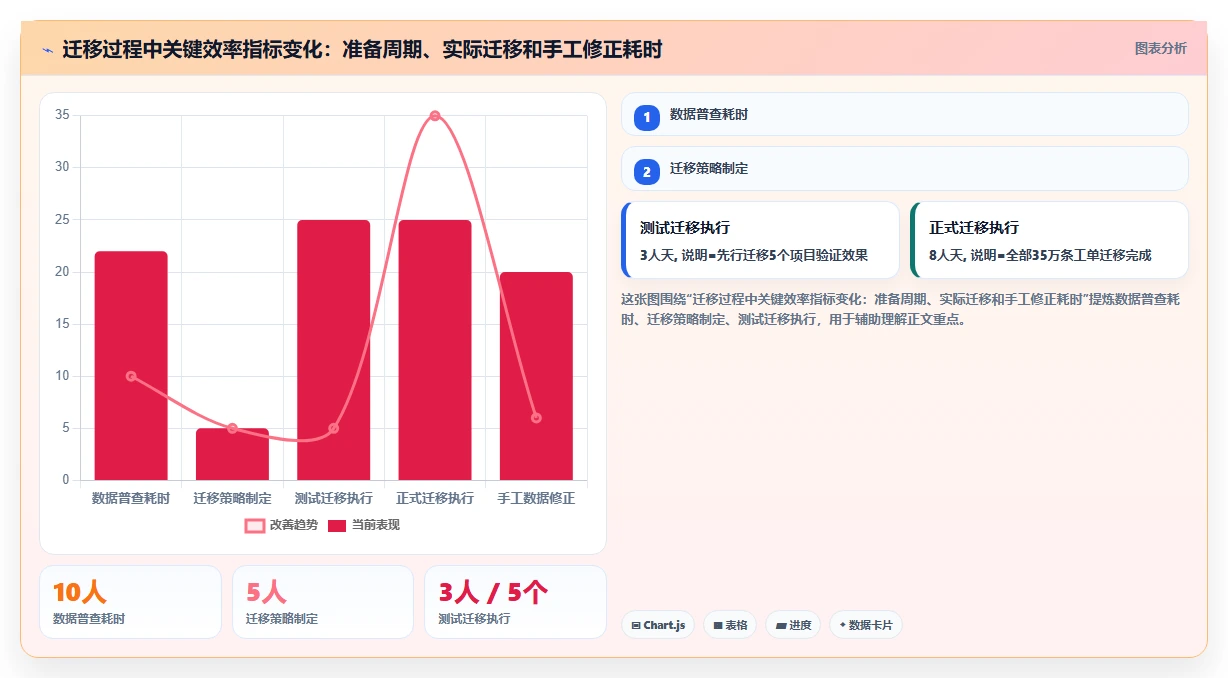Click the trend line peak point at 35
1228x678 pixels.
point(435,116)
